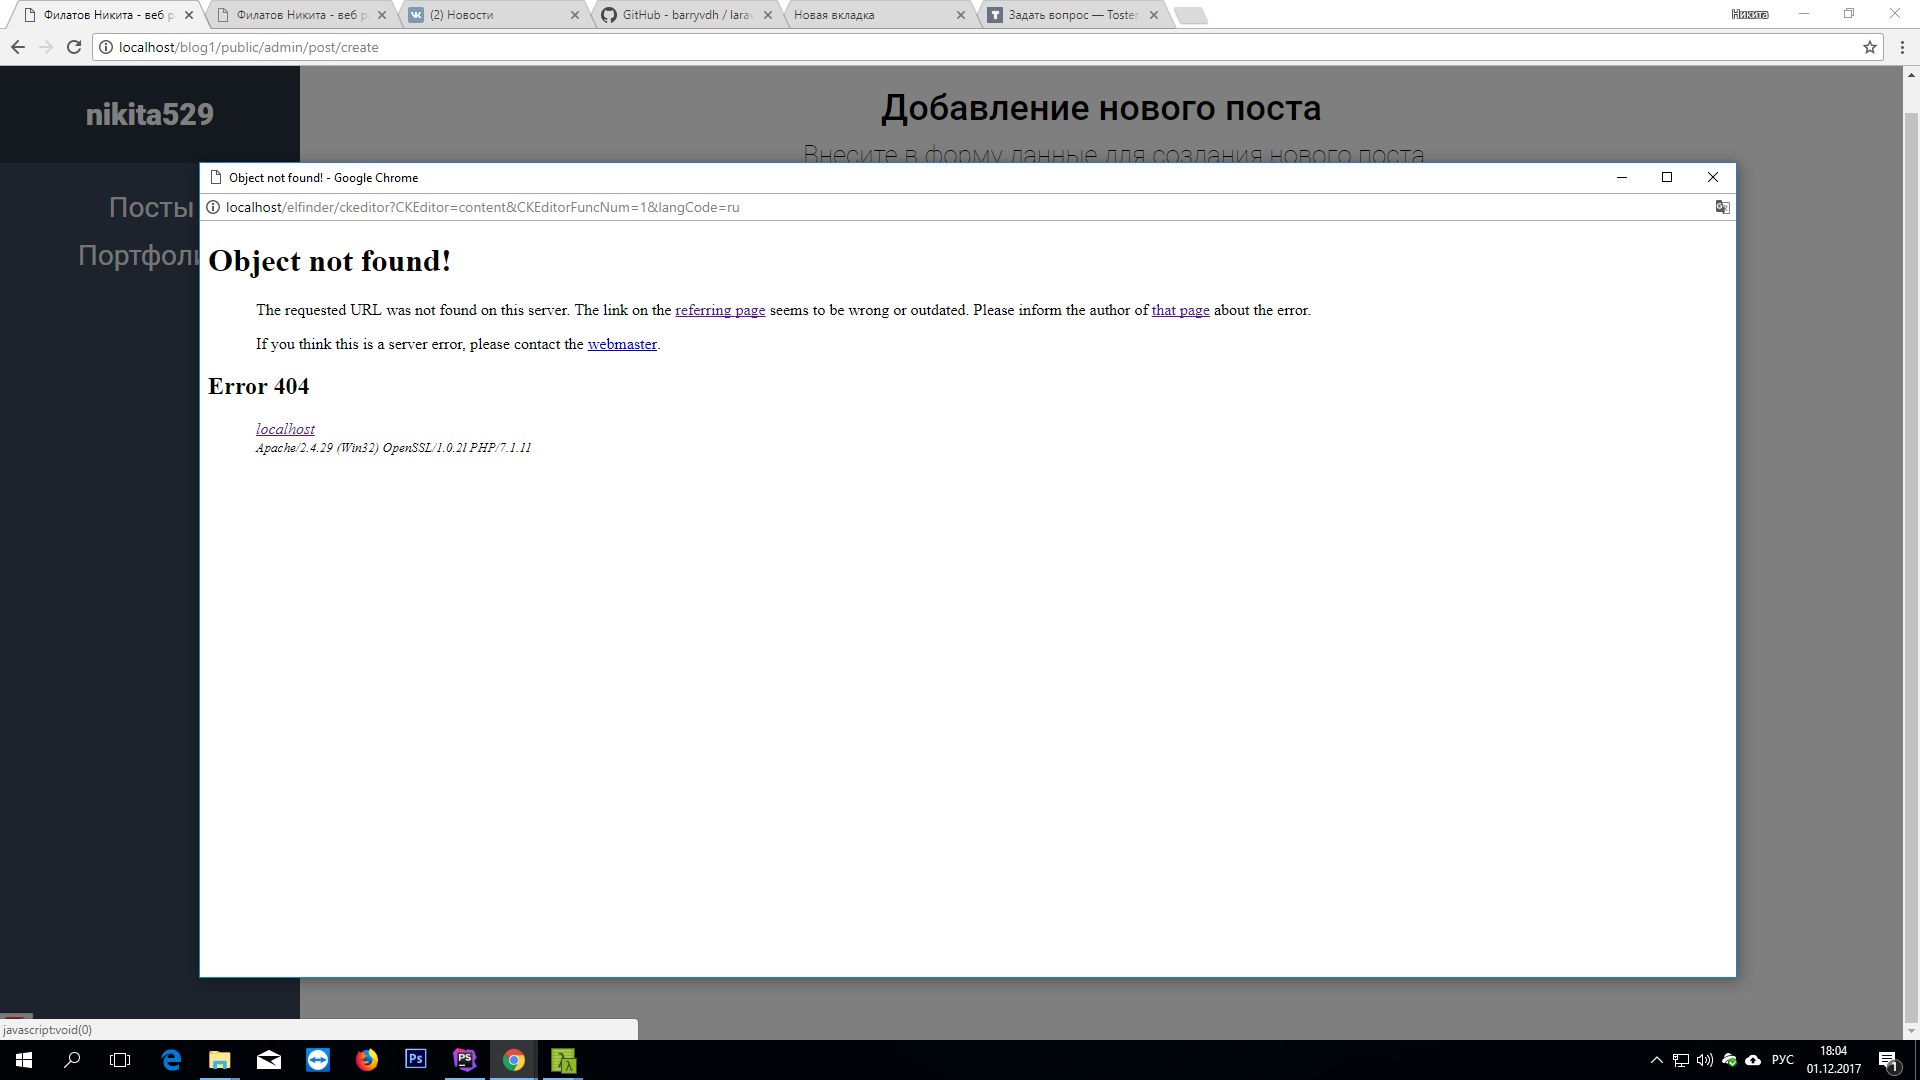Viewport: 1920px width, 1080px height.
Task: Open network icon in system tray
Action: point(1681,1060)
